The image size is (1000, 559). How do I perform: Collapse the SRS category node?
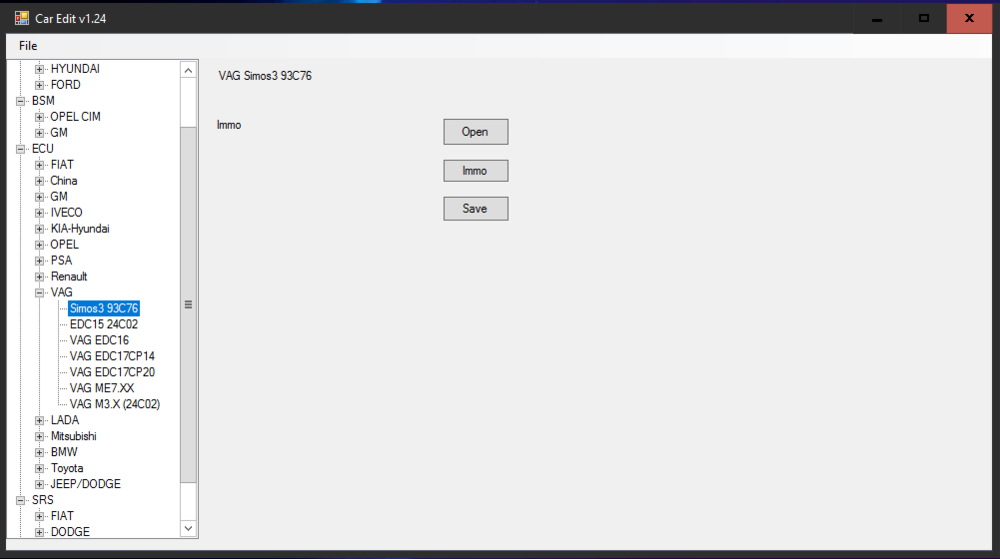click(20, 500)
